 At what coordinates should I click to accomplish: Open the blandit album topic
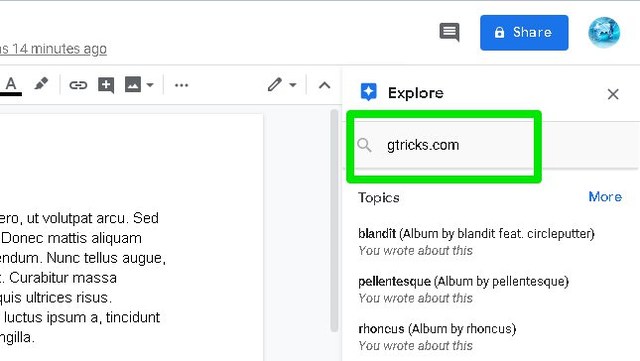pos(476,242)
